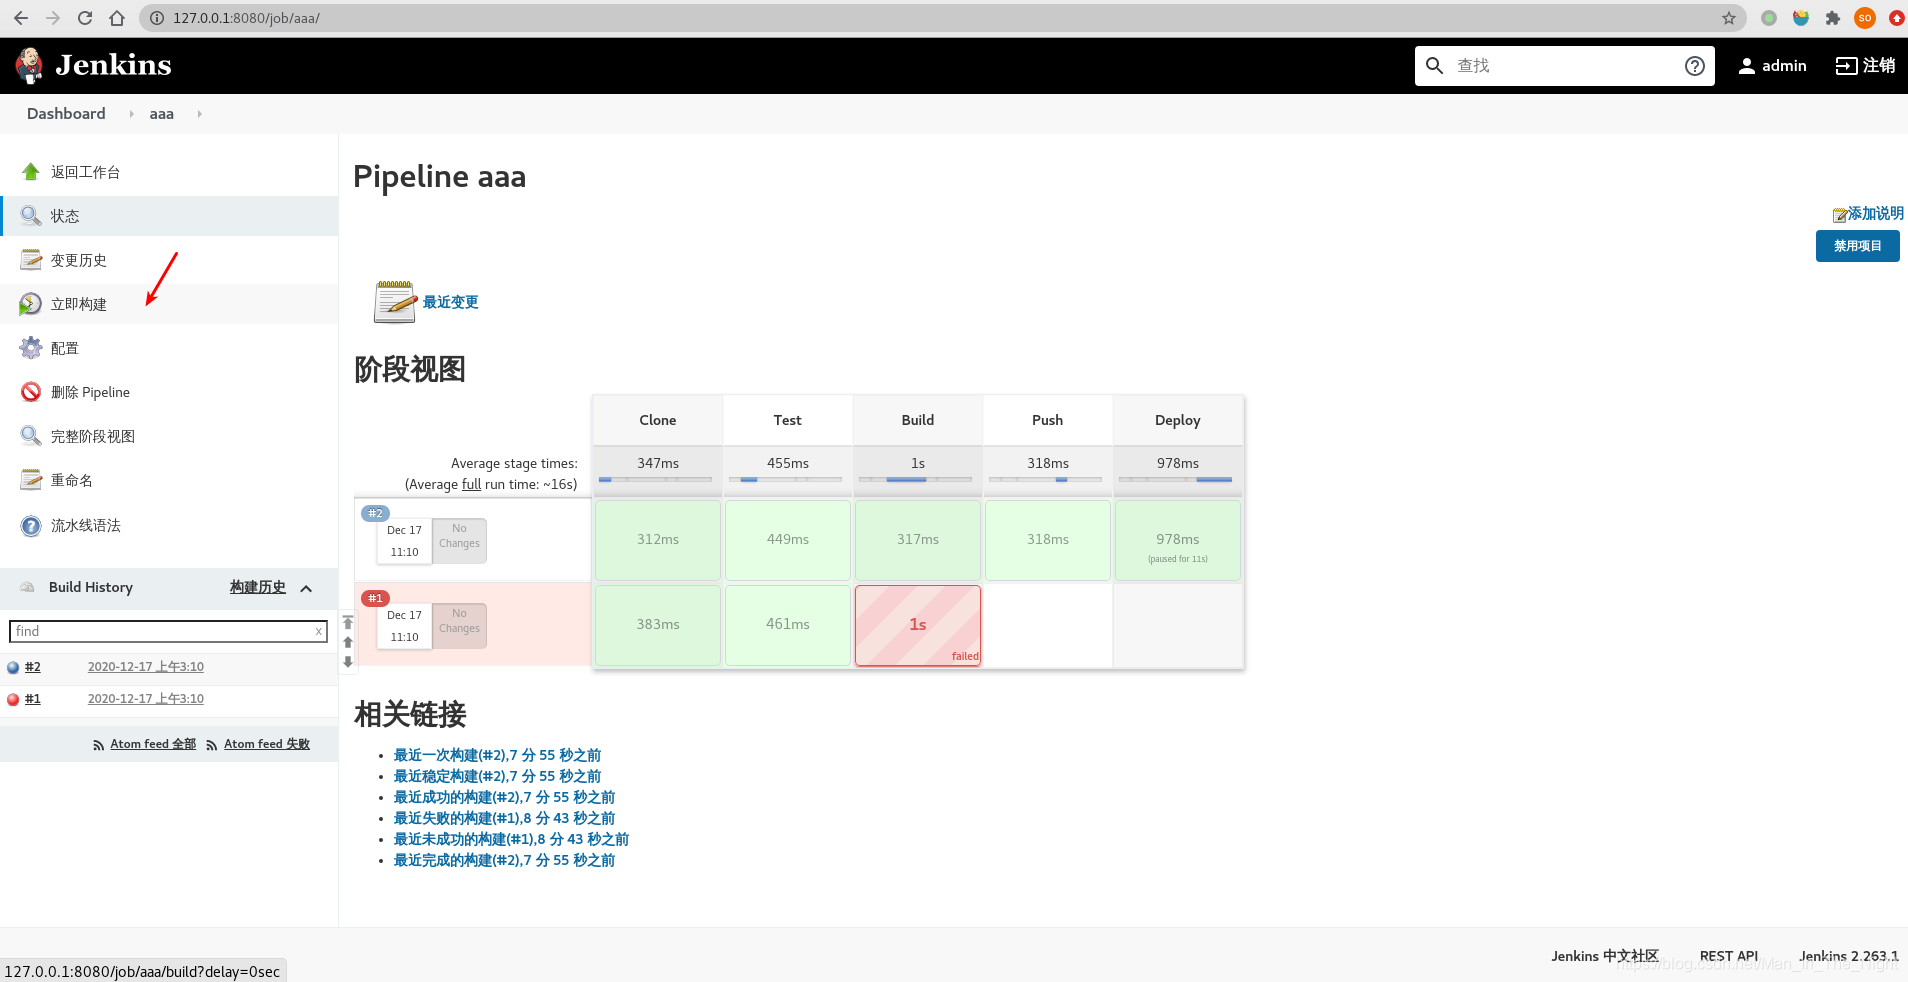Click the large notepad icon by 最近变更
1908x982 pixels.
click(x=395, y=302)
